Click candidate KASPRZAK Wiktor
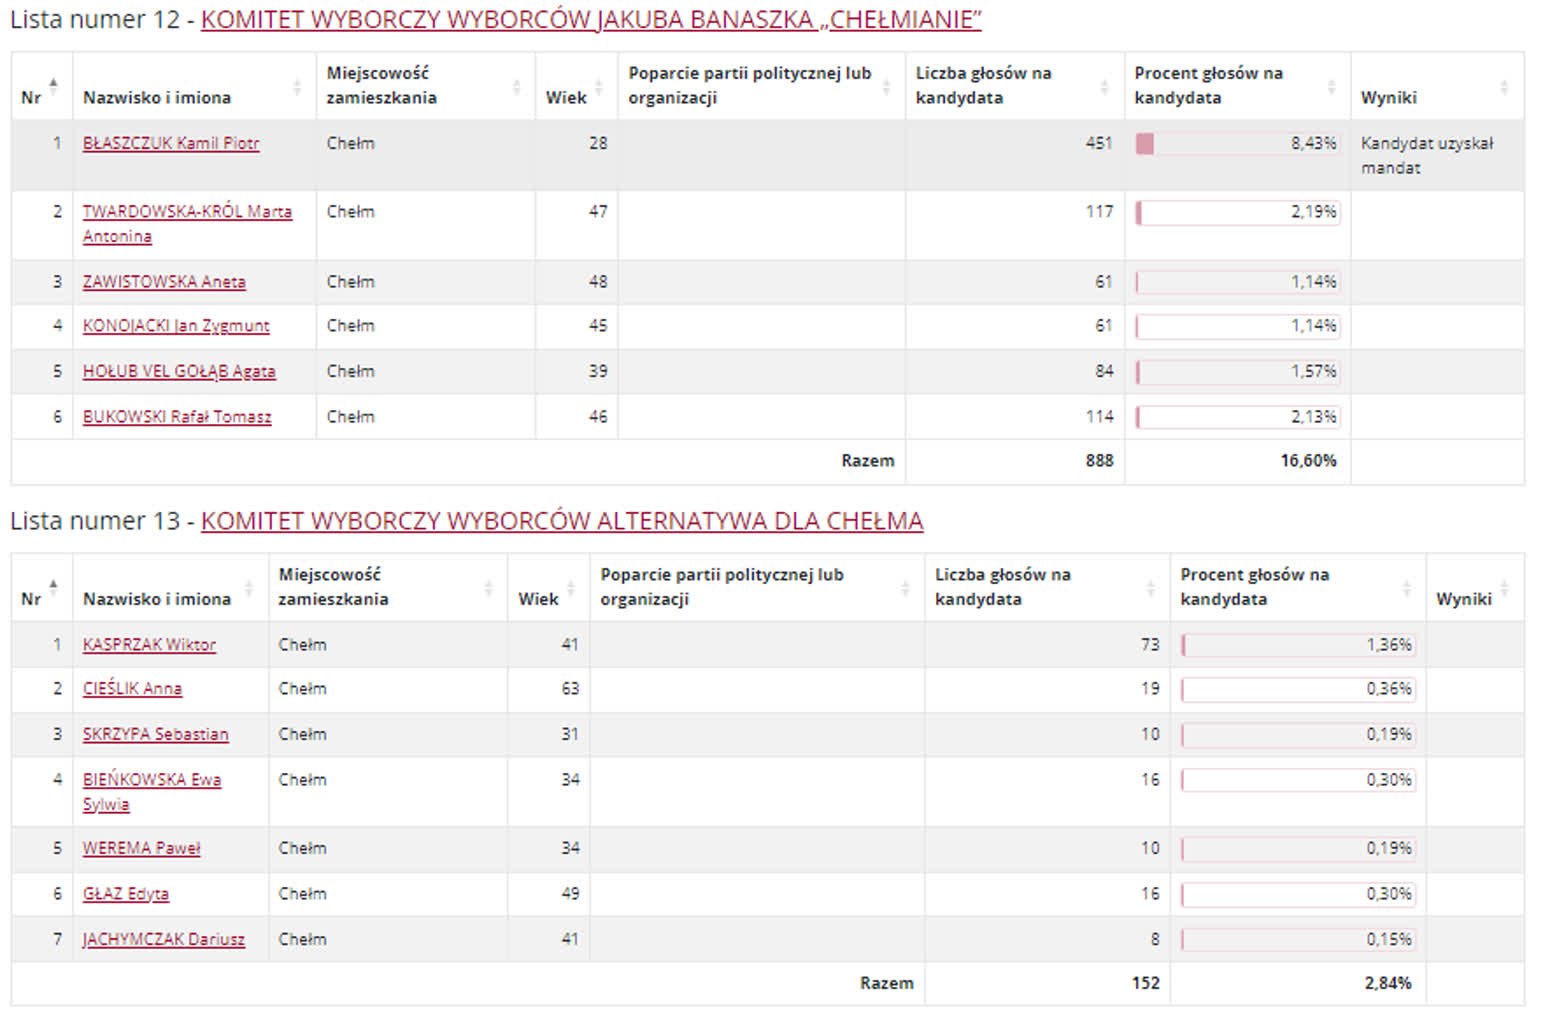 [x=149, y=645]
